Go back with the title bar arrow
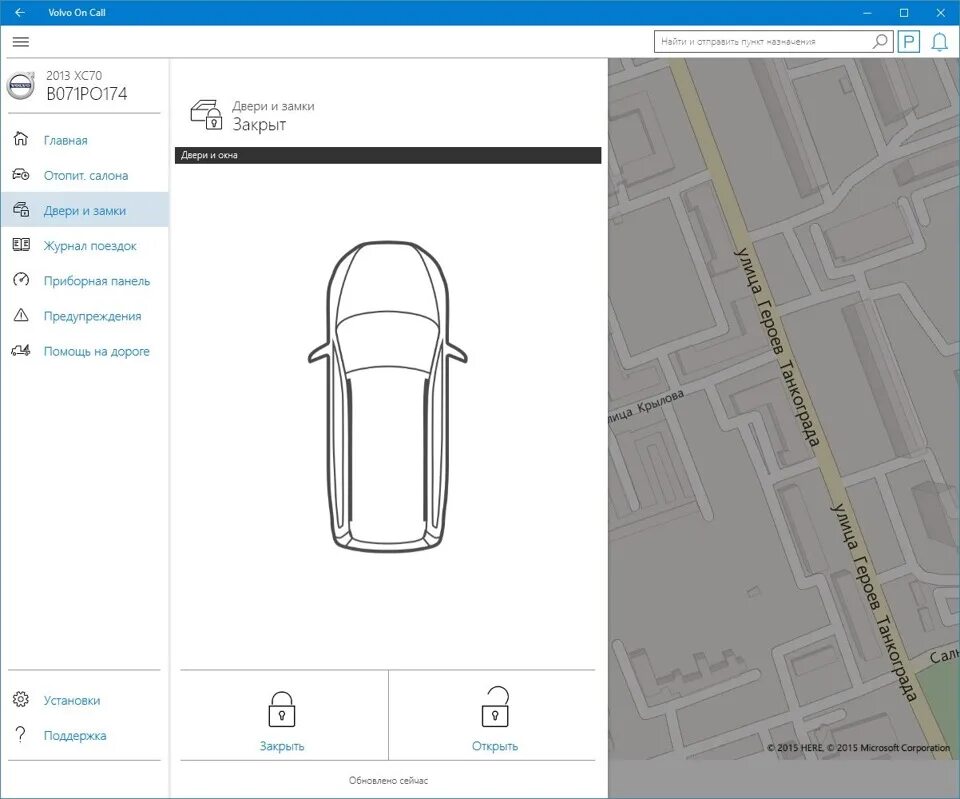This screenshot has width=960, height=799. [20, 12]
